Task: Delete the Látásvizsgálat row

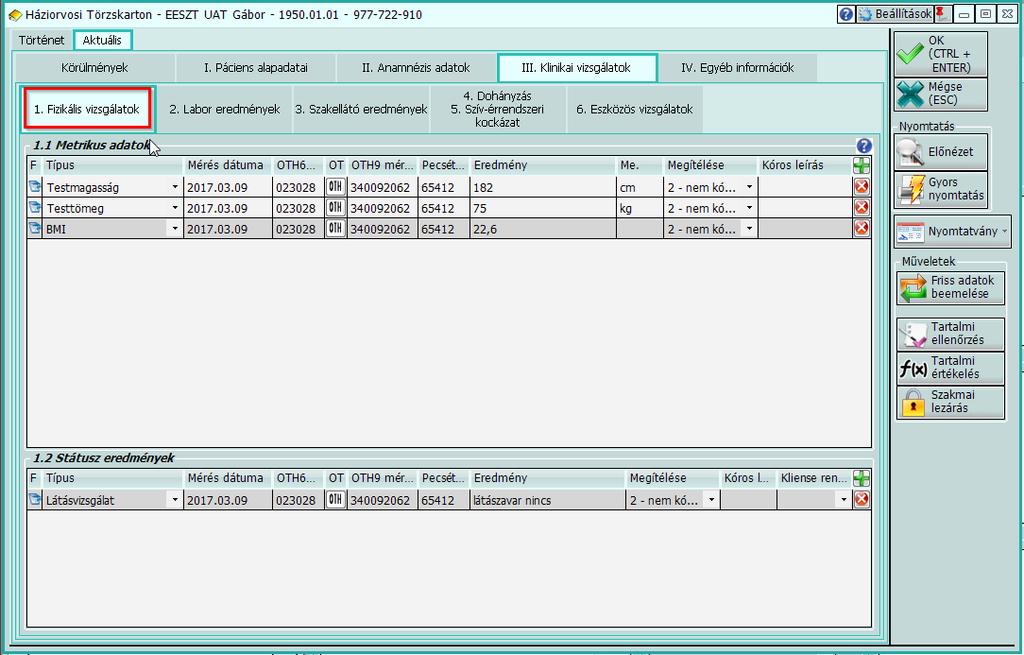Action: point(861,500)
